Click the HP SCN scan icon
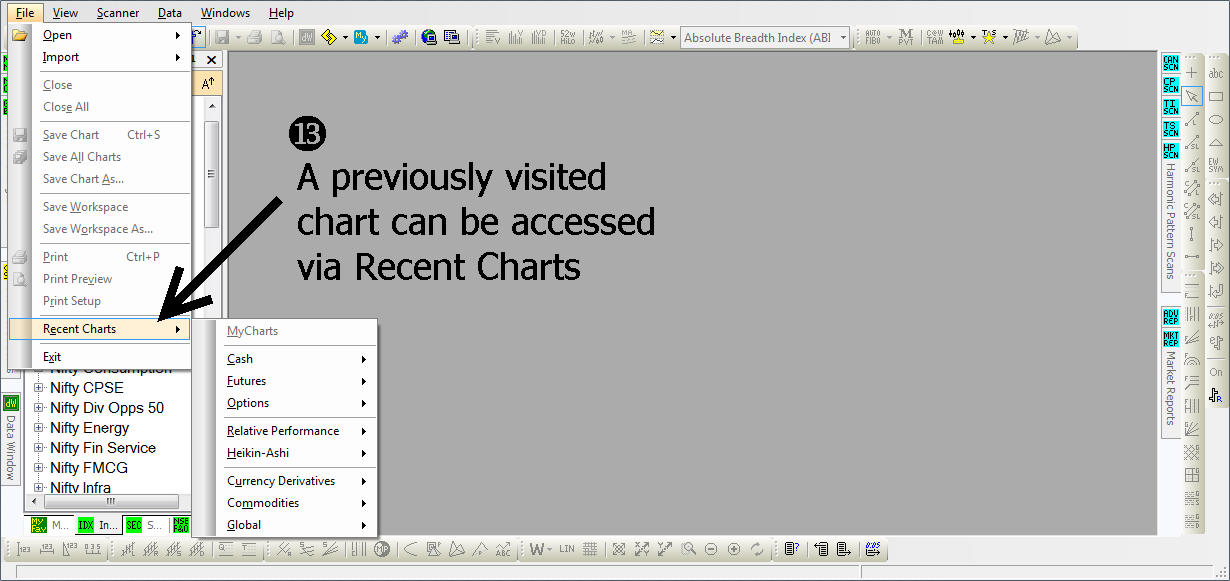1230x581 pixels. 1171,151
